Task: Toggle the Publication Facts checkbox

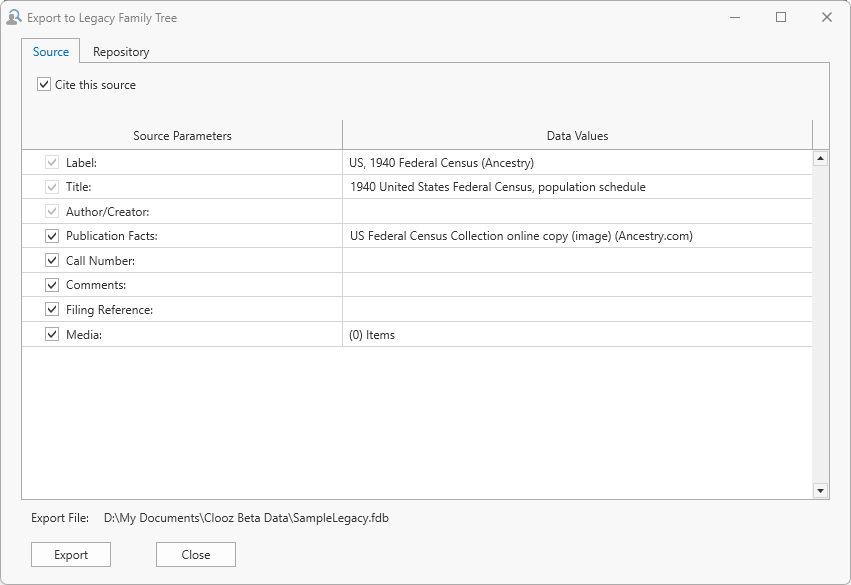Action: click(52, 236)
